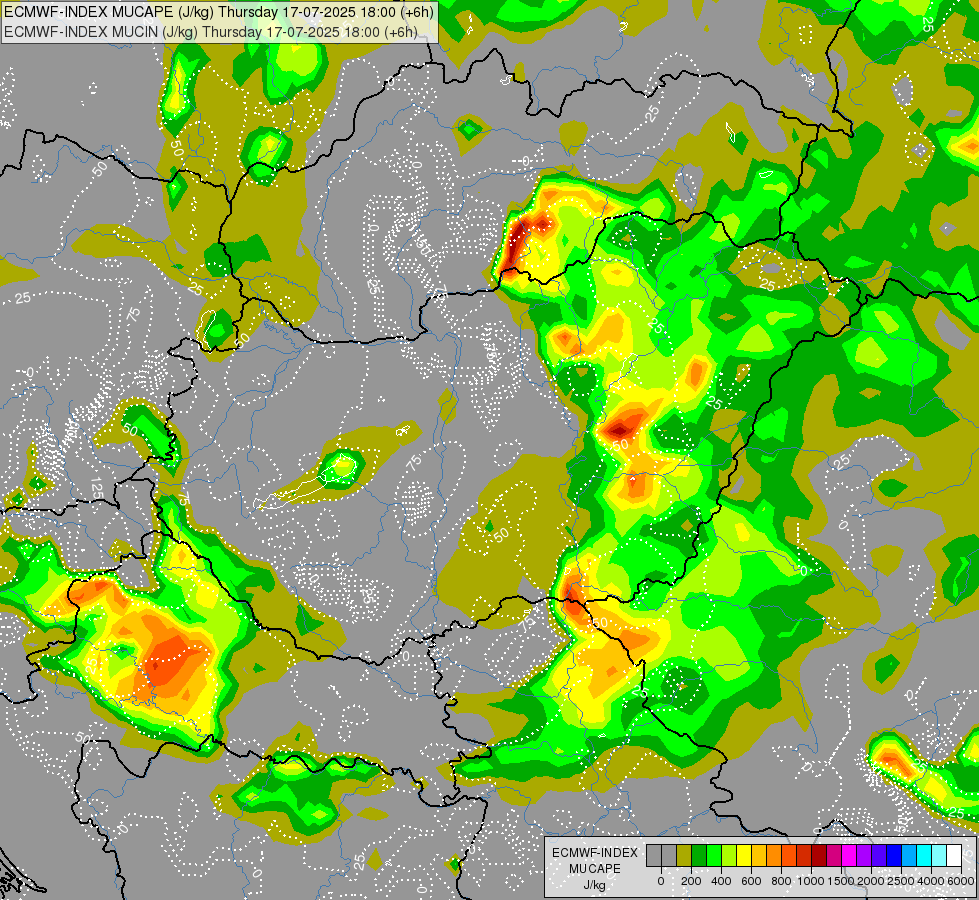The image size is (979, 900).
Task: Click the white swatch at the legend's end
Action: pos(955,856)
